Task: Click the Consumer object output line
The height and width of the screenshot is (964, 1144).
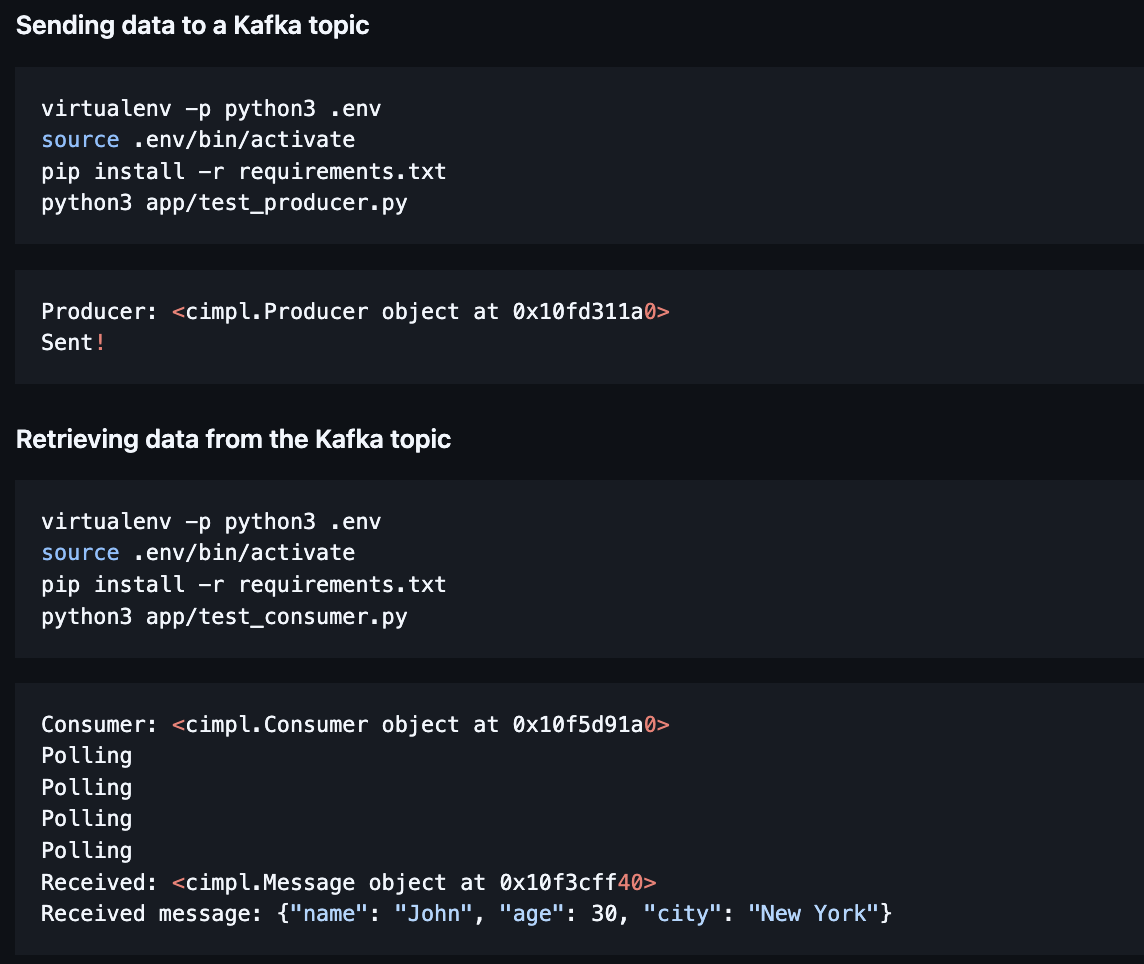Action: (355, 724)
